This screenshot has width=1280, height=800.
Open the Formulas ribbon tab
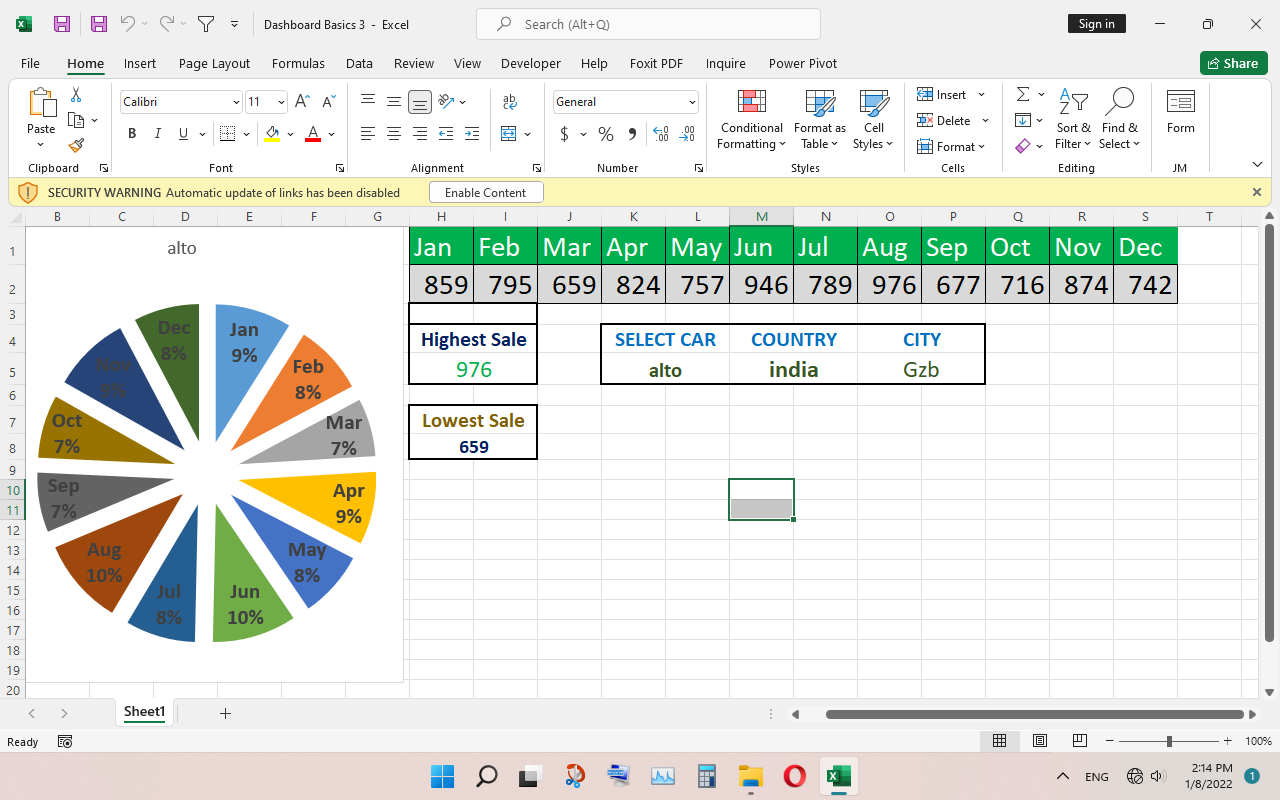298,63
